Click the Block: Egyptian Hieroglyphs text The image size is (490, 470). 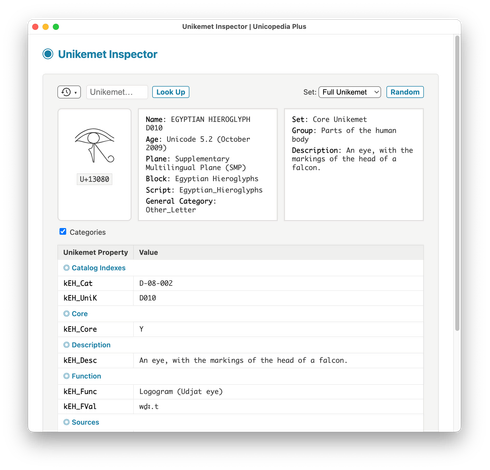tap(202, 179)
